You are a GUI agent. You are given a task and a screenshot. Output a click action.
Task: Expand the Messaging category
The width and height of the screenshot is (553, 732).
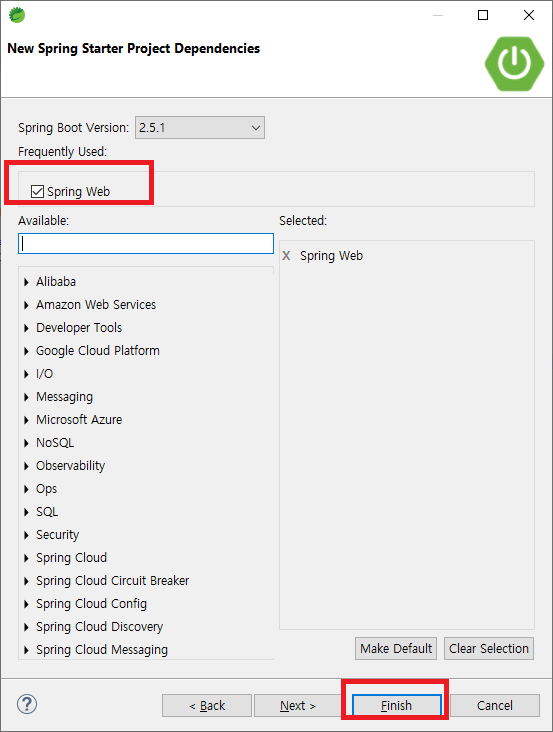[27, 397]
